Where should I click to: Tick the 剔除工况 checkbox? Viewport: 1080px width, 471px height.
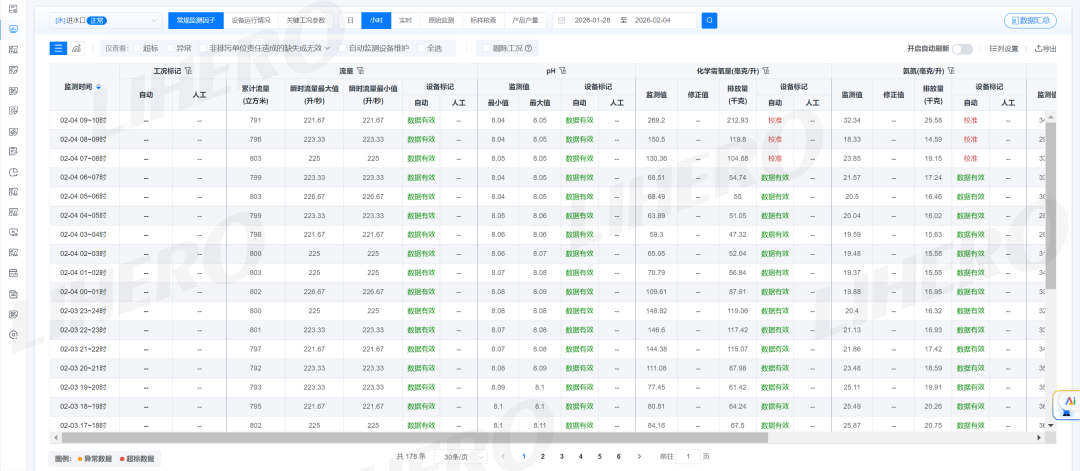(486, 48)
